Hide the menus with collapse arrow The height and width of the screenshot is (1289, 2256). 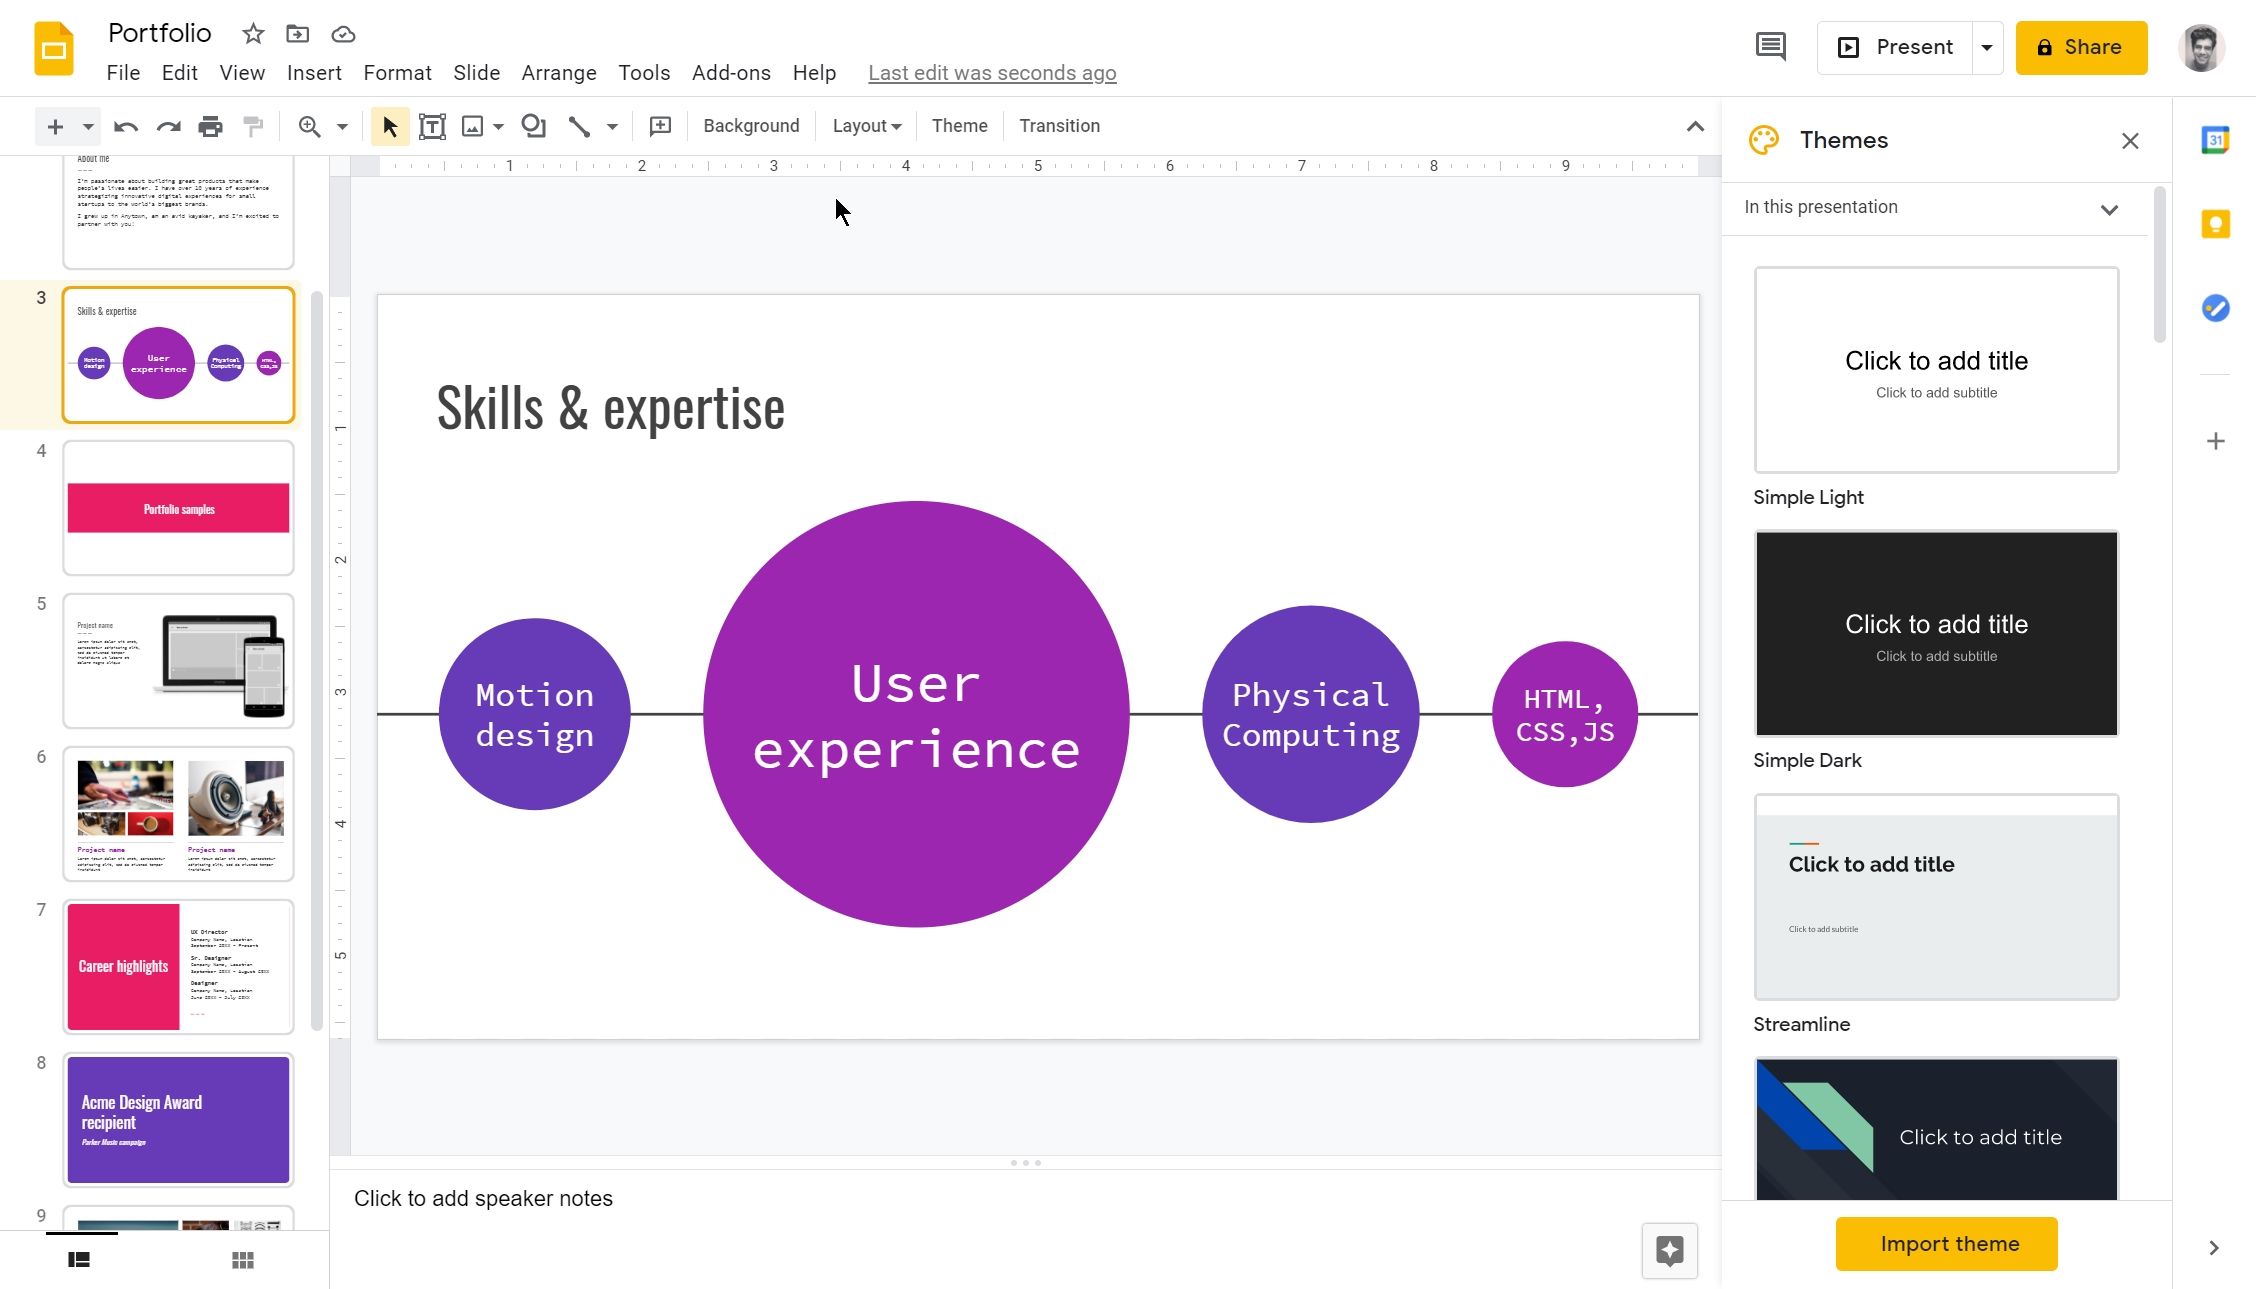(1695, 126)
